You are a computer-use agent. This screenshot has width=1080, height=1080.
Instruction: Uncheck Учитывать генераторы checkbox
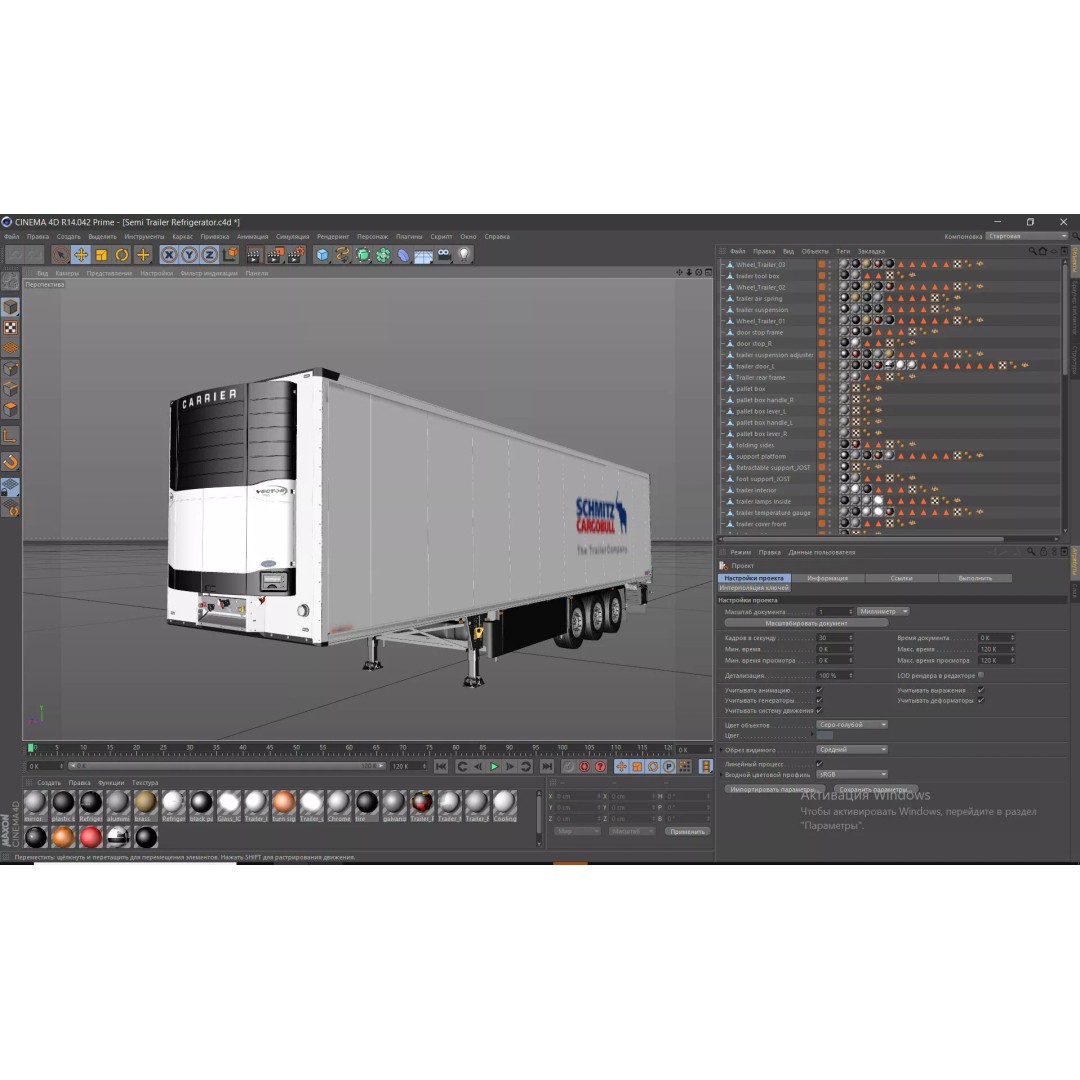tap(819, 700)
